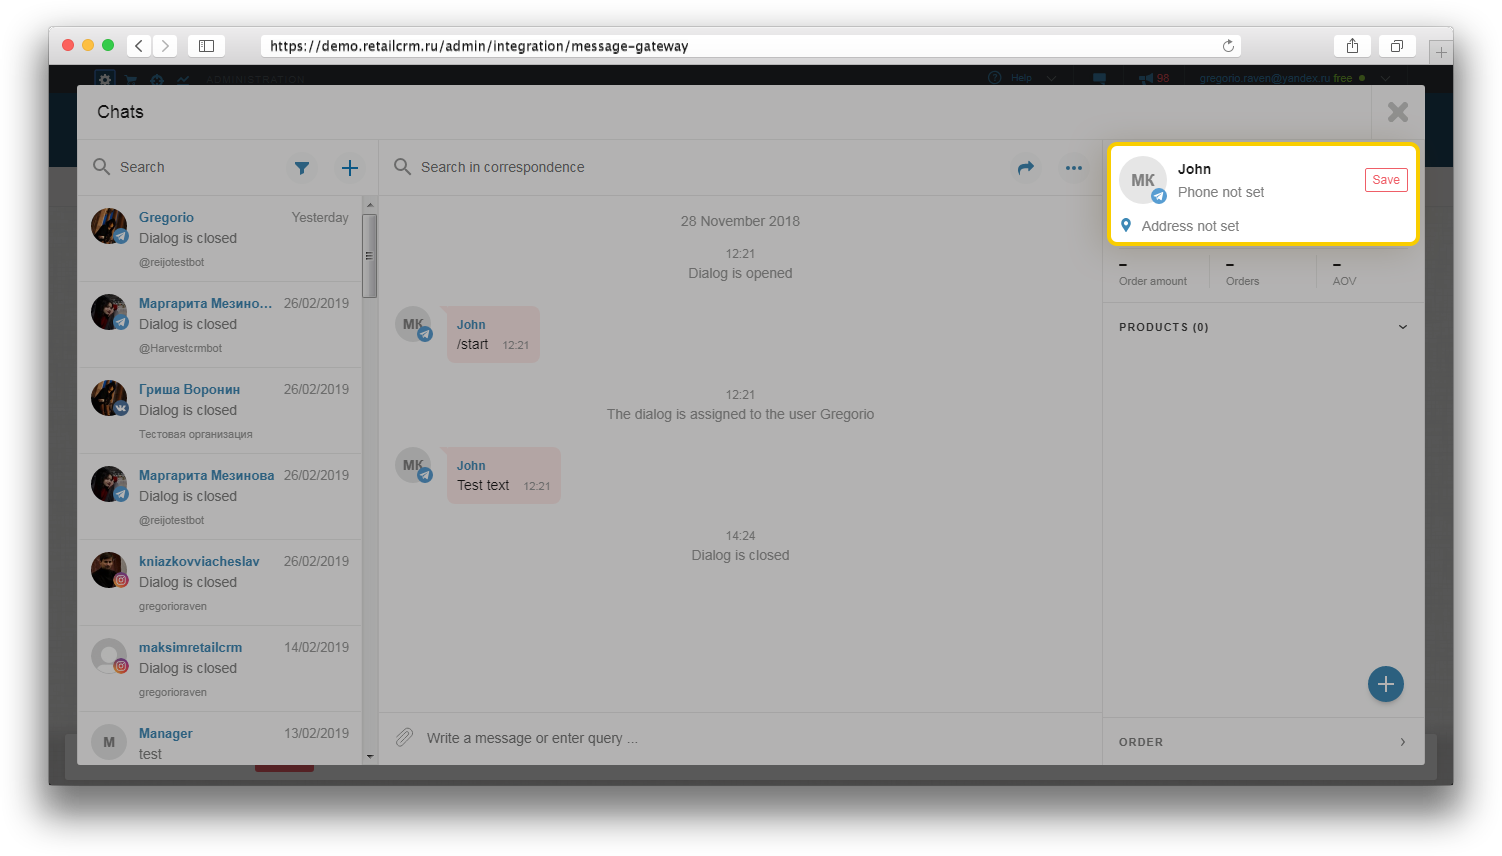Click Address not set text

point(1190,226)
